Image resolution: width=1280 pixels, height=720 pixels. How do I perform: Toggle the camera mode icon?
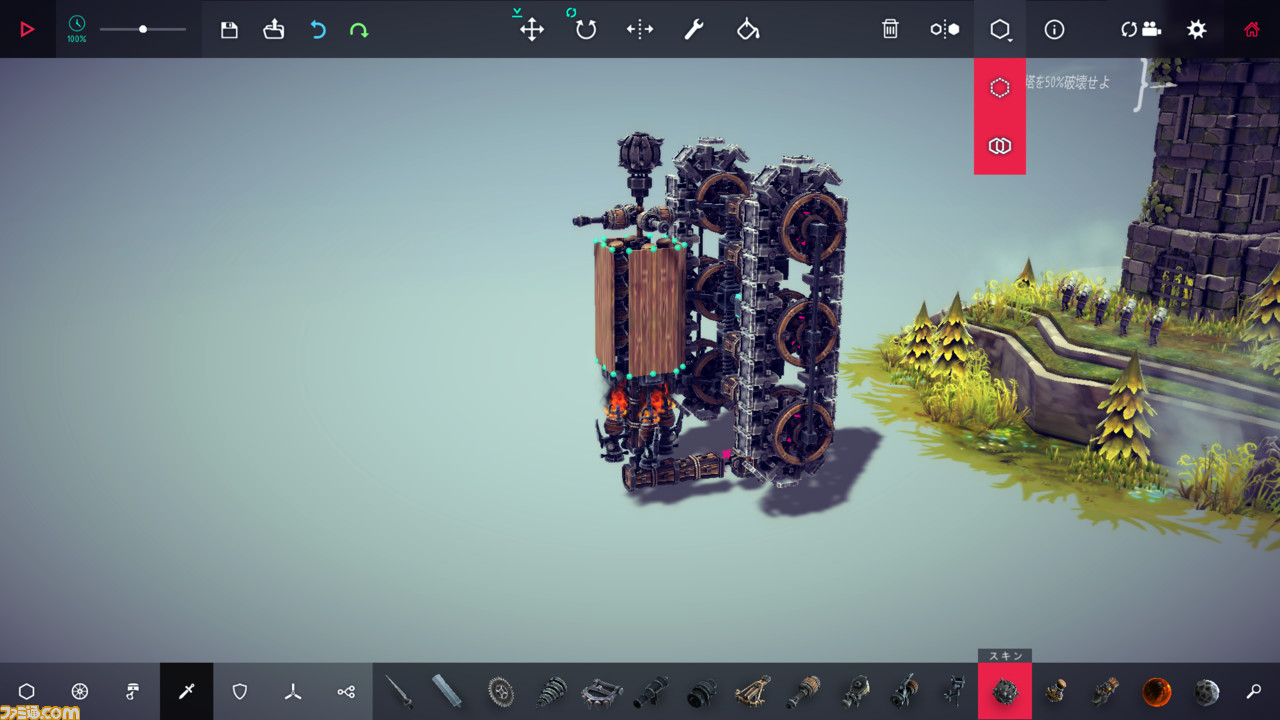(1141, 29)
